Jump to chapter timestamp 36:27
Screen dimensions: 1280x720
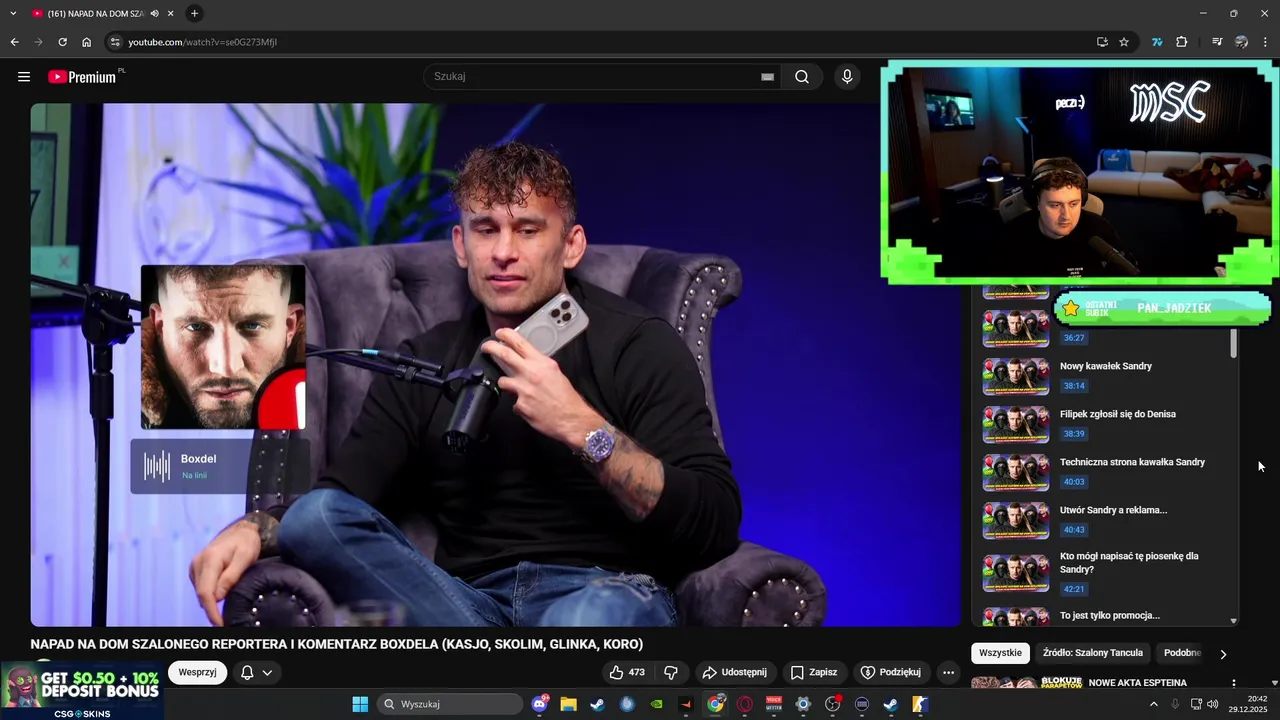[x=1074, y=338]
